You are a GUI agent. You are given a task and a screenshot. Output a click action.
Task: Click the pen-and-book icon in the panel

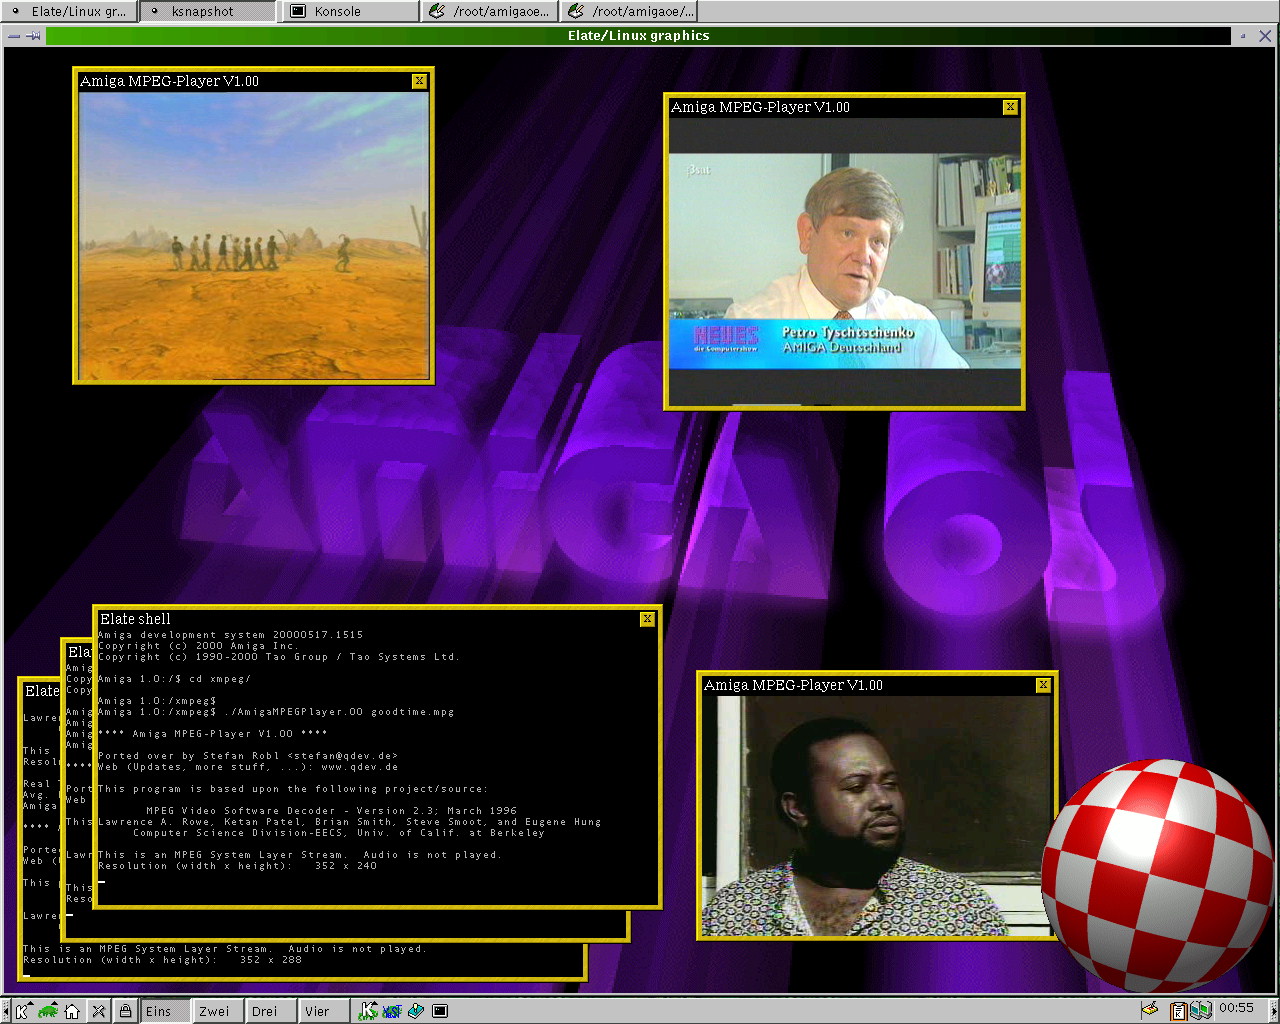pos(416,1011)
